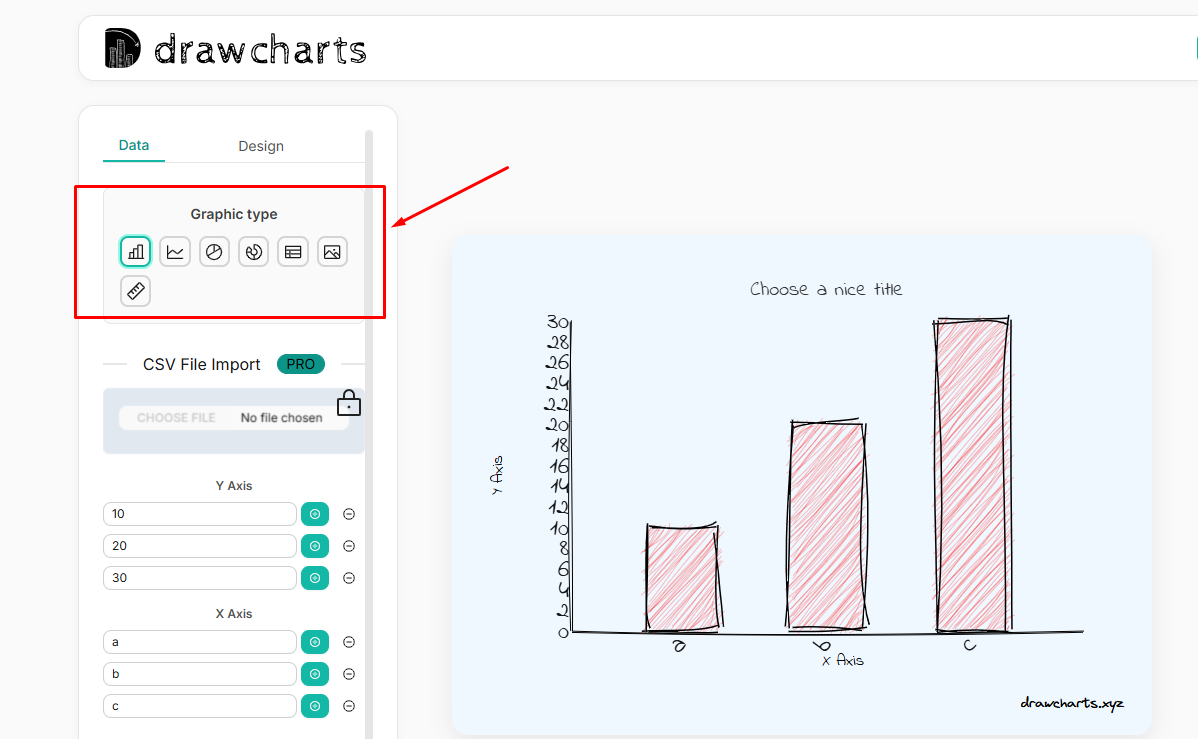Select the table graphic type icon
Image resolution: width=1198 pixels, height=739 pixels.
pyautogui.click(x=293, y=251)
